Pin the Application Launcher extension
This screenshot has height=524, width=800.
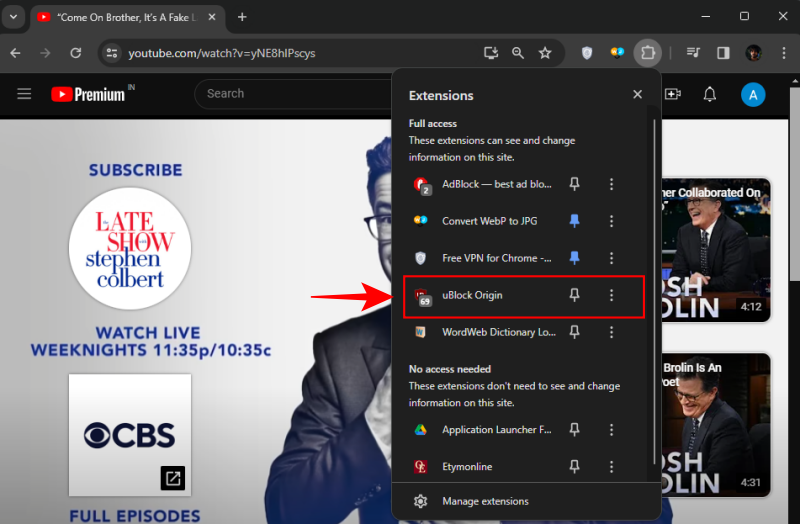point(574,430)
